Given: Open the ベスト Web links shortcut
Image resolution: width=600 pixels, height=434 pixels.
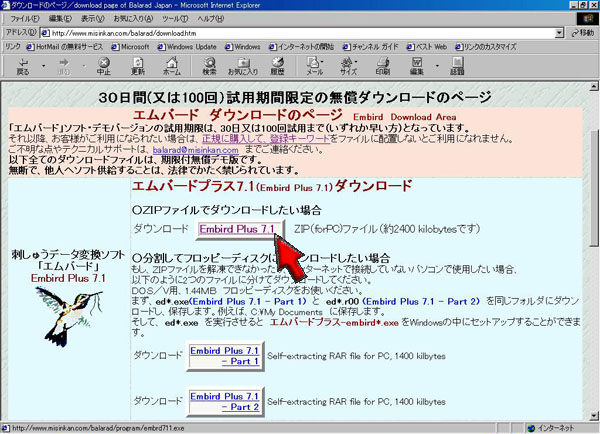Looking at the screenshot, I should (427, 47).
